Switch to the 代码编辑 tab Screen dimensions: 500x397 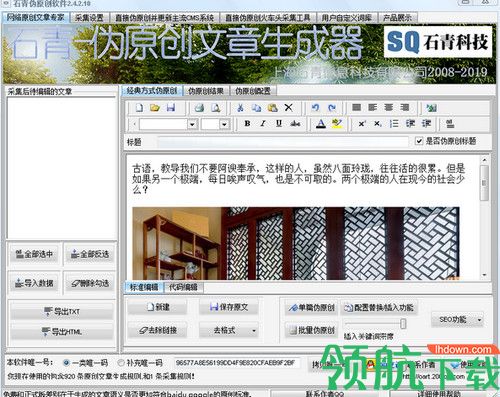[183, 287]
